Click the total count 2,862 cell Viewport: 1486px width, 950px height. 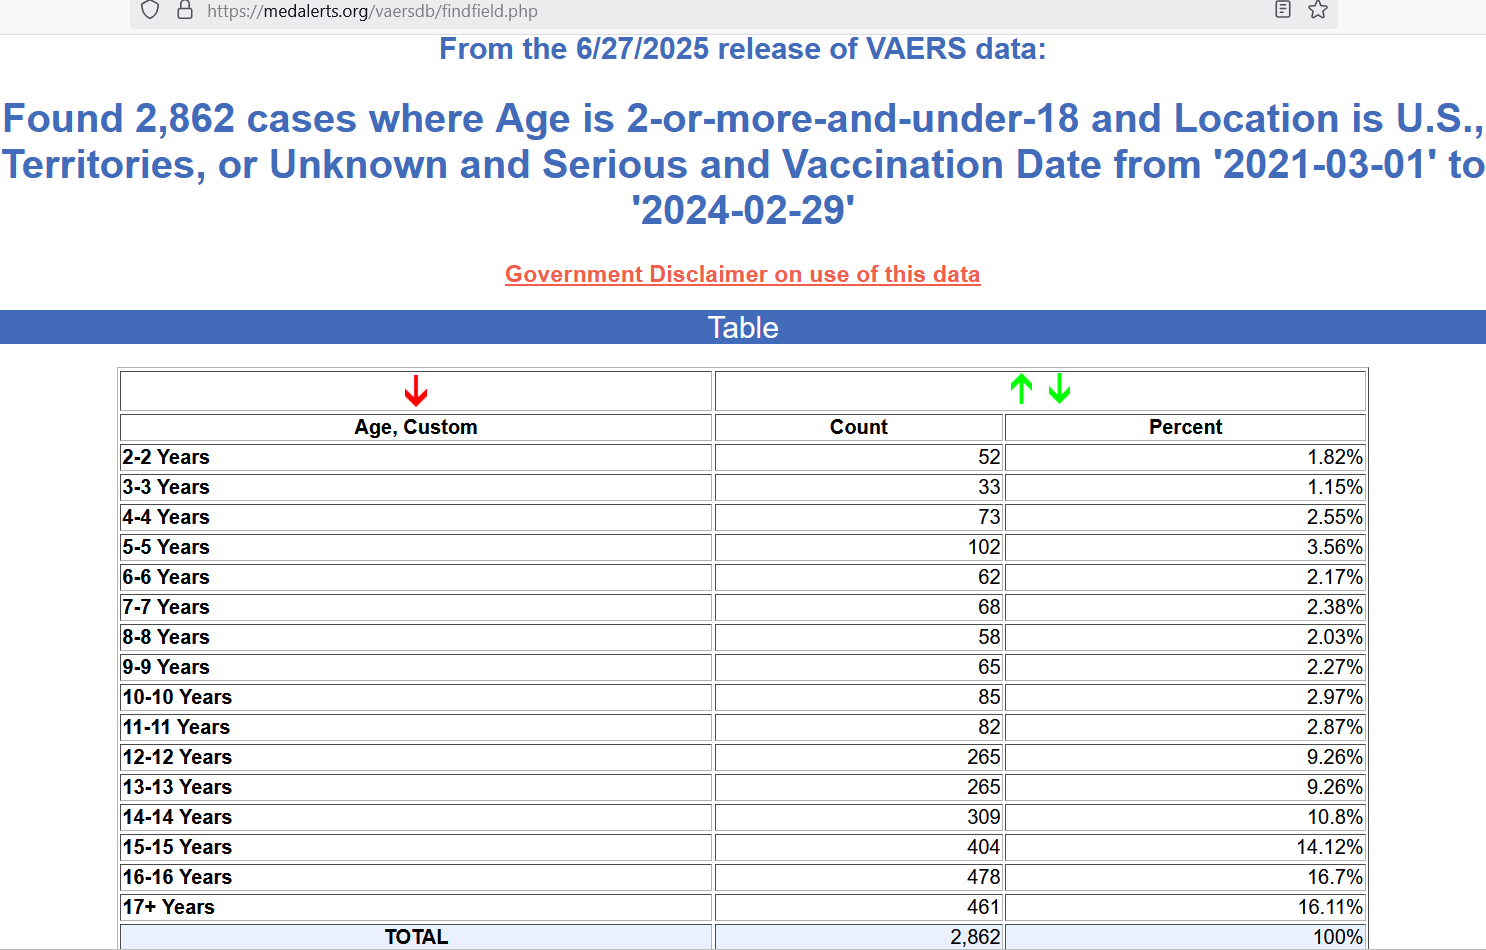(975, 937)
